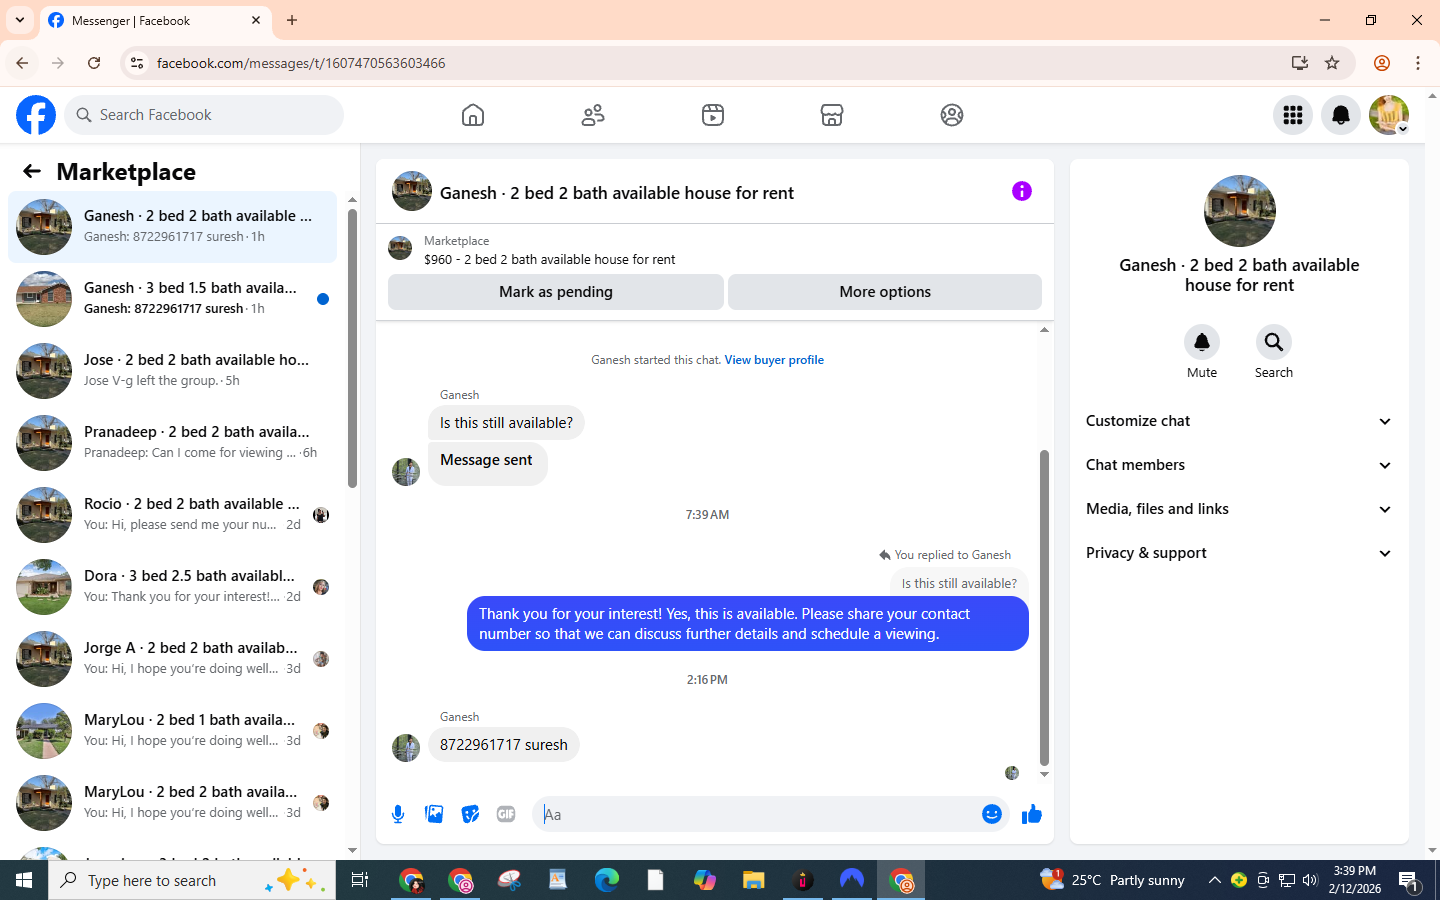This screenshot has height=900, width=1440.
Task: Search in conversation magnifier icon
Action: pyautogui.click(x=1274, y=342)
